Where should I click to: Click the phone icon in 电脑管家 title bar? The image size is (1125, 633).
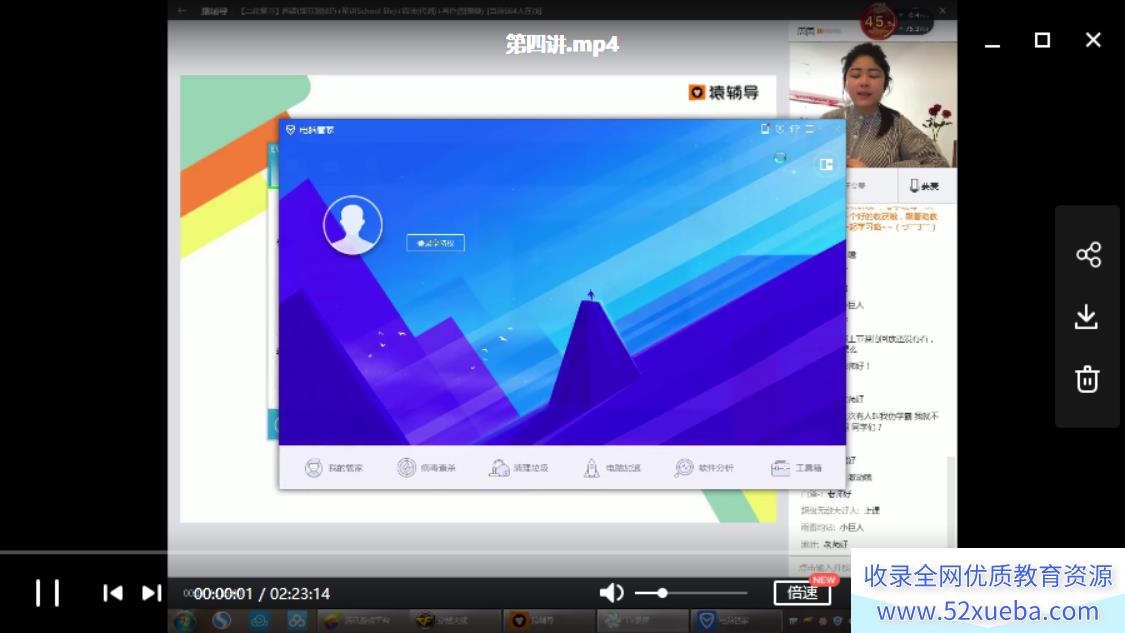pyautogui.click(x=765, y=129)
